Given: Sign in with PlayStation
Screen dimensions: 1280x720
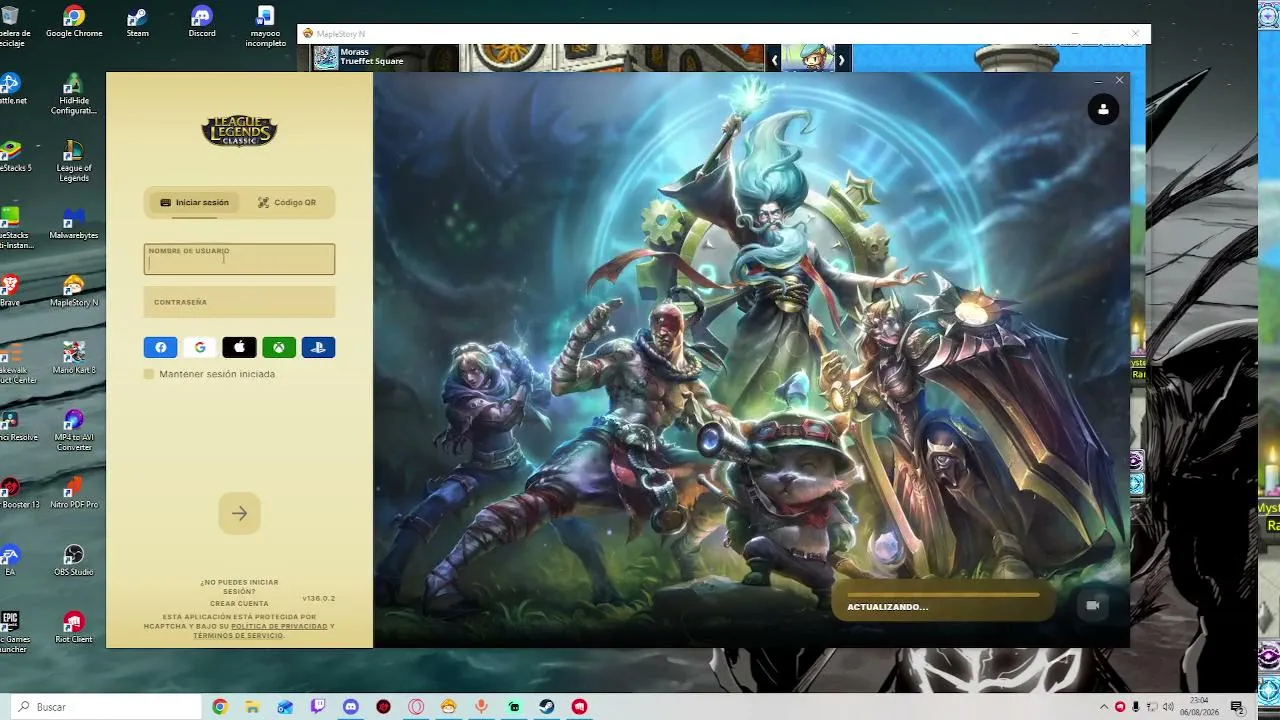Looking at the screenshot, I should [318, 347].
